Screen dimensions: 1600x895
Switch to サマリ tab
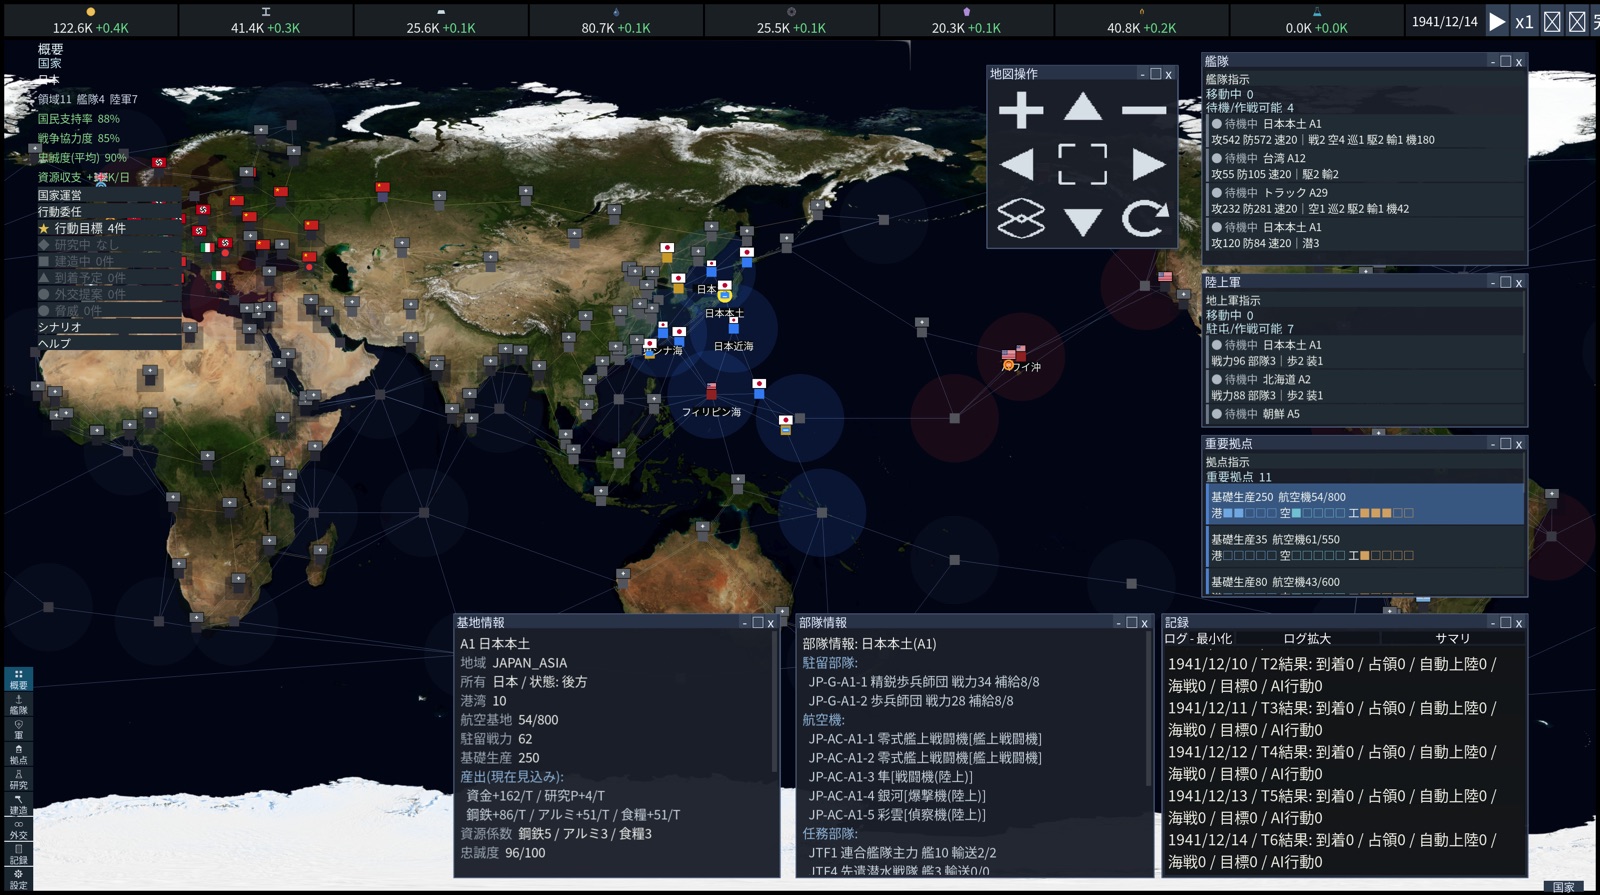click(x=1453, y=638)
